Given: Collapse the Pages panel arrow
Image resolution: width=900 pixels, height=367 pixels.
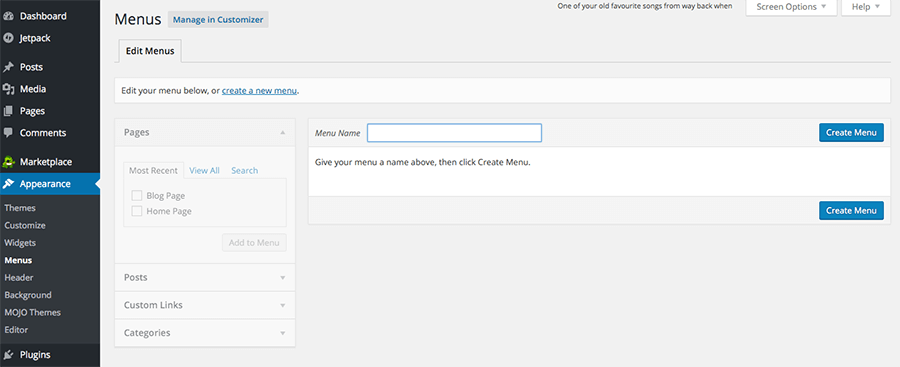Looking at the screenshot, I should coord(282,132).
